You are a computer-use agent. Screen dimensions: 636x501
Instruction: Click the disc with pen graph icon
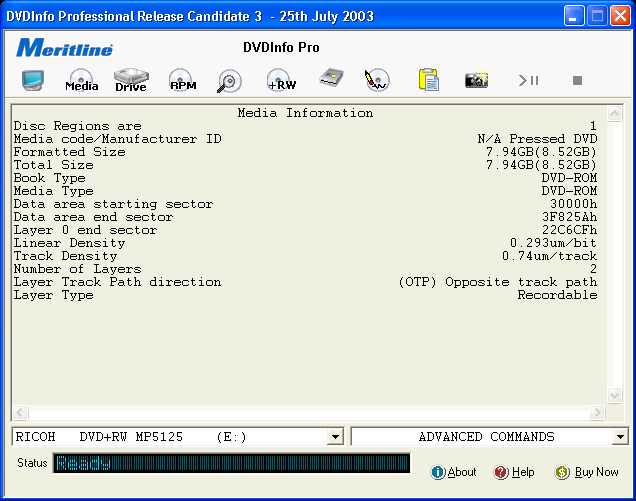(377, 80)
